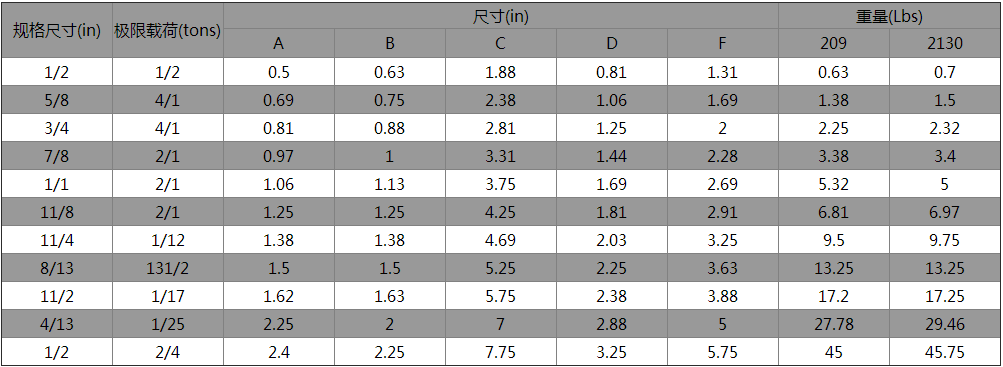Screen dimensions: 1003x367
Task: Select the 极限载荷(tons) header cell
Action: click(x=168, y=30)
